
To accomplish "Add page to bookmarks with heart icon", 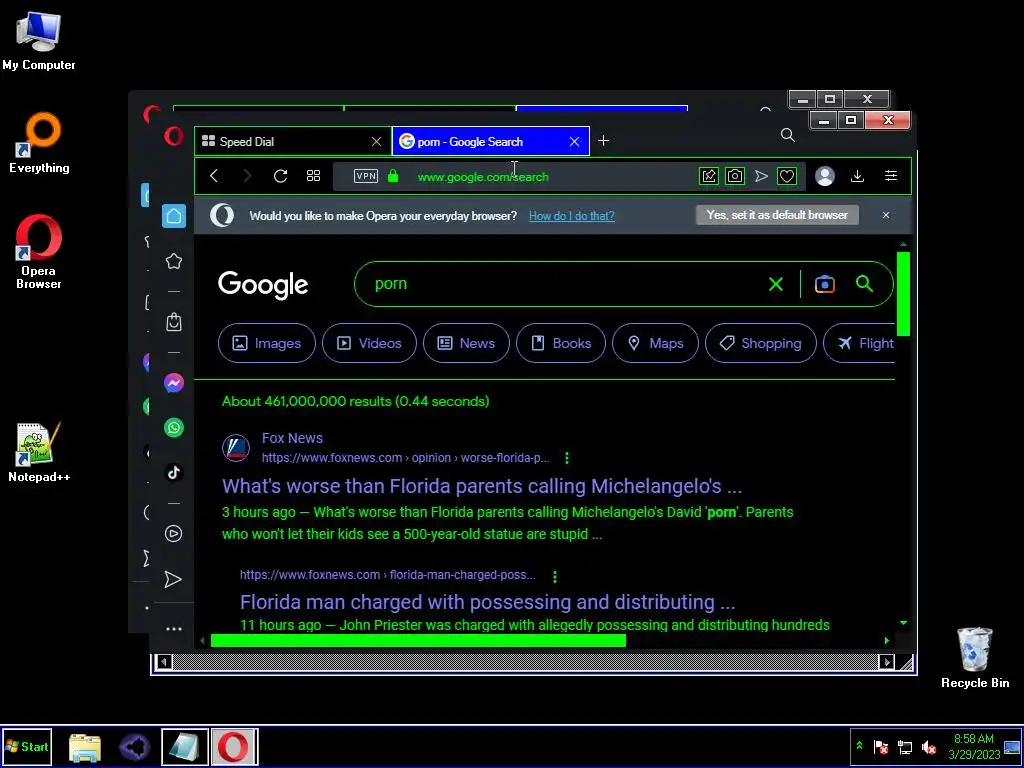I will [787, 176].
